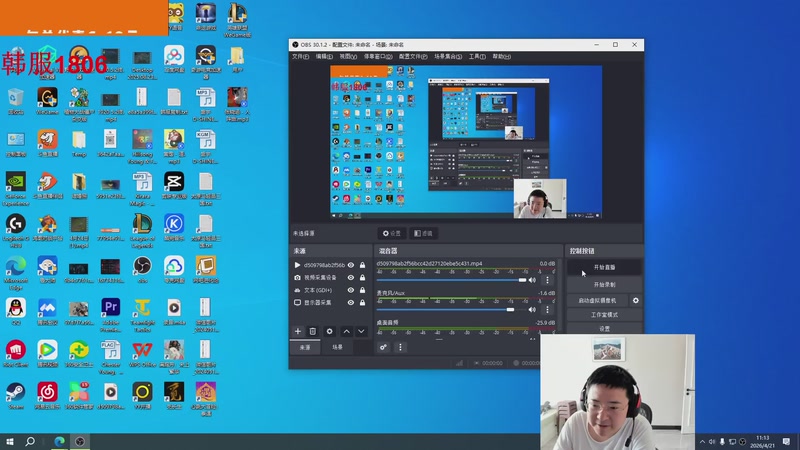This screenshot has width=800, height=450.
Task: Open taskbar search magnifier
Action: tap(30, 441)
